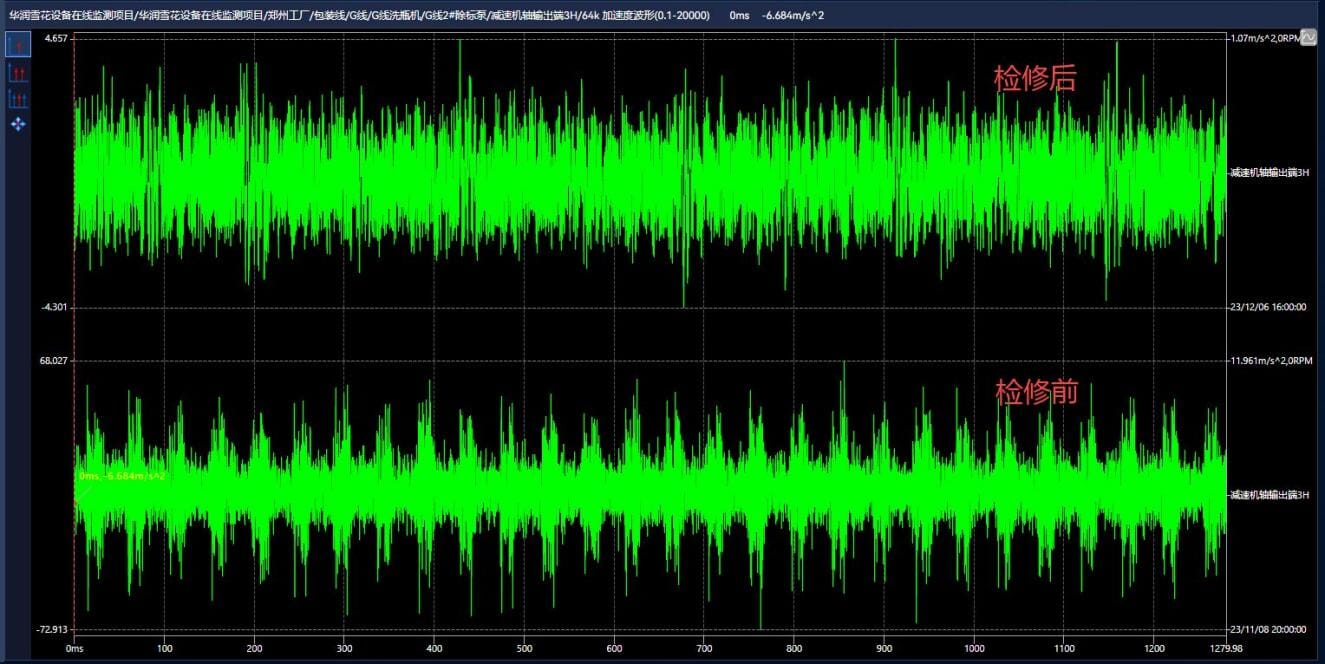This screenshot has height=664, width=1325.
Task: Select the triple cursor tool
Action: point(17,98)
